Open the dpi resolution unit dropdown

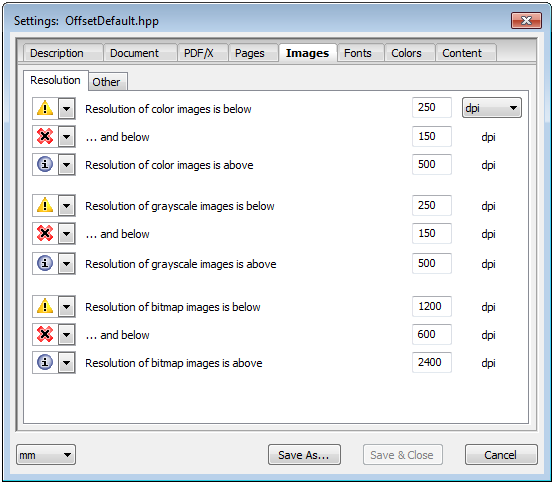491,108
